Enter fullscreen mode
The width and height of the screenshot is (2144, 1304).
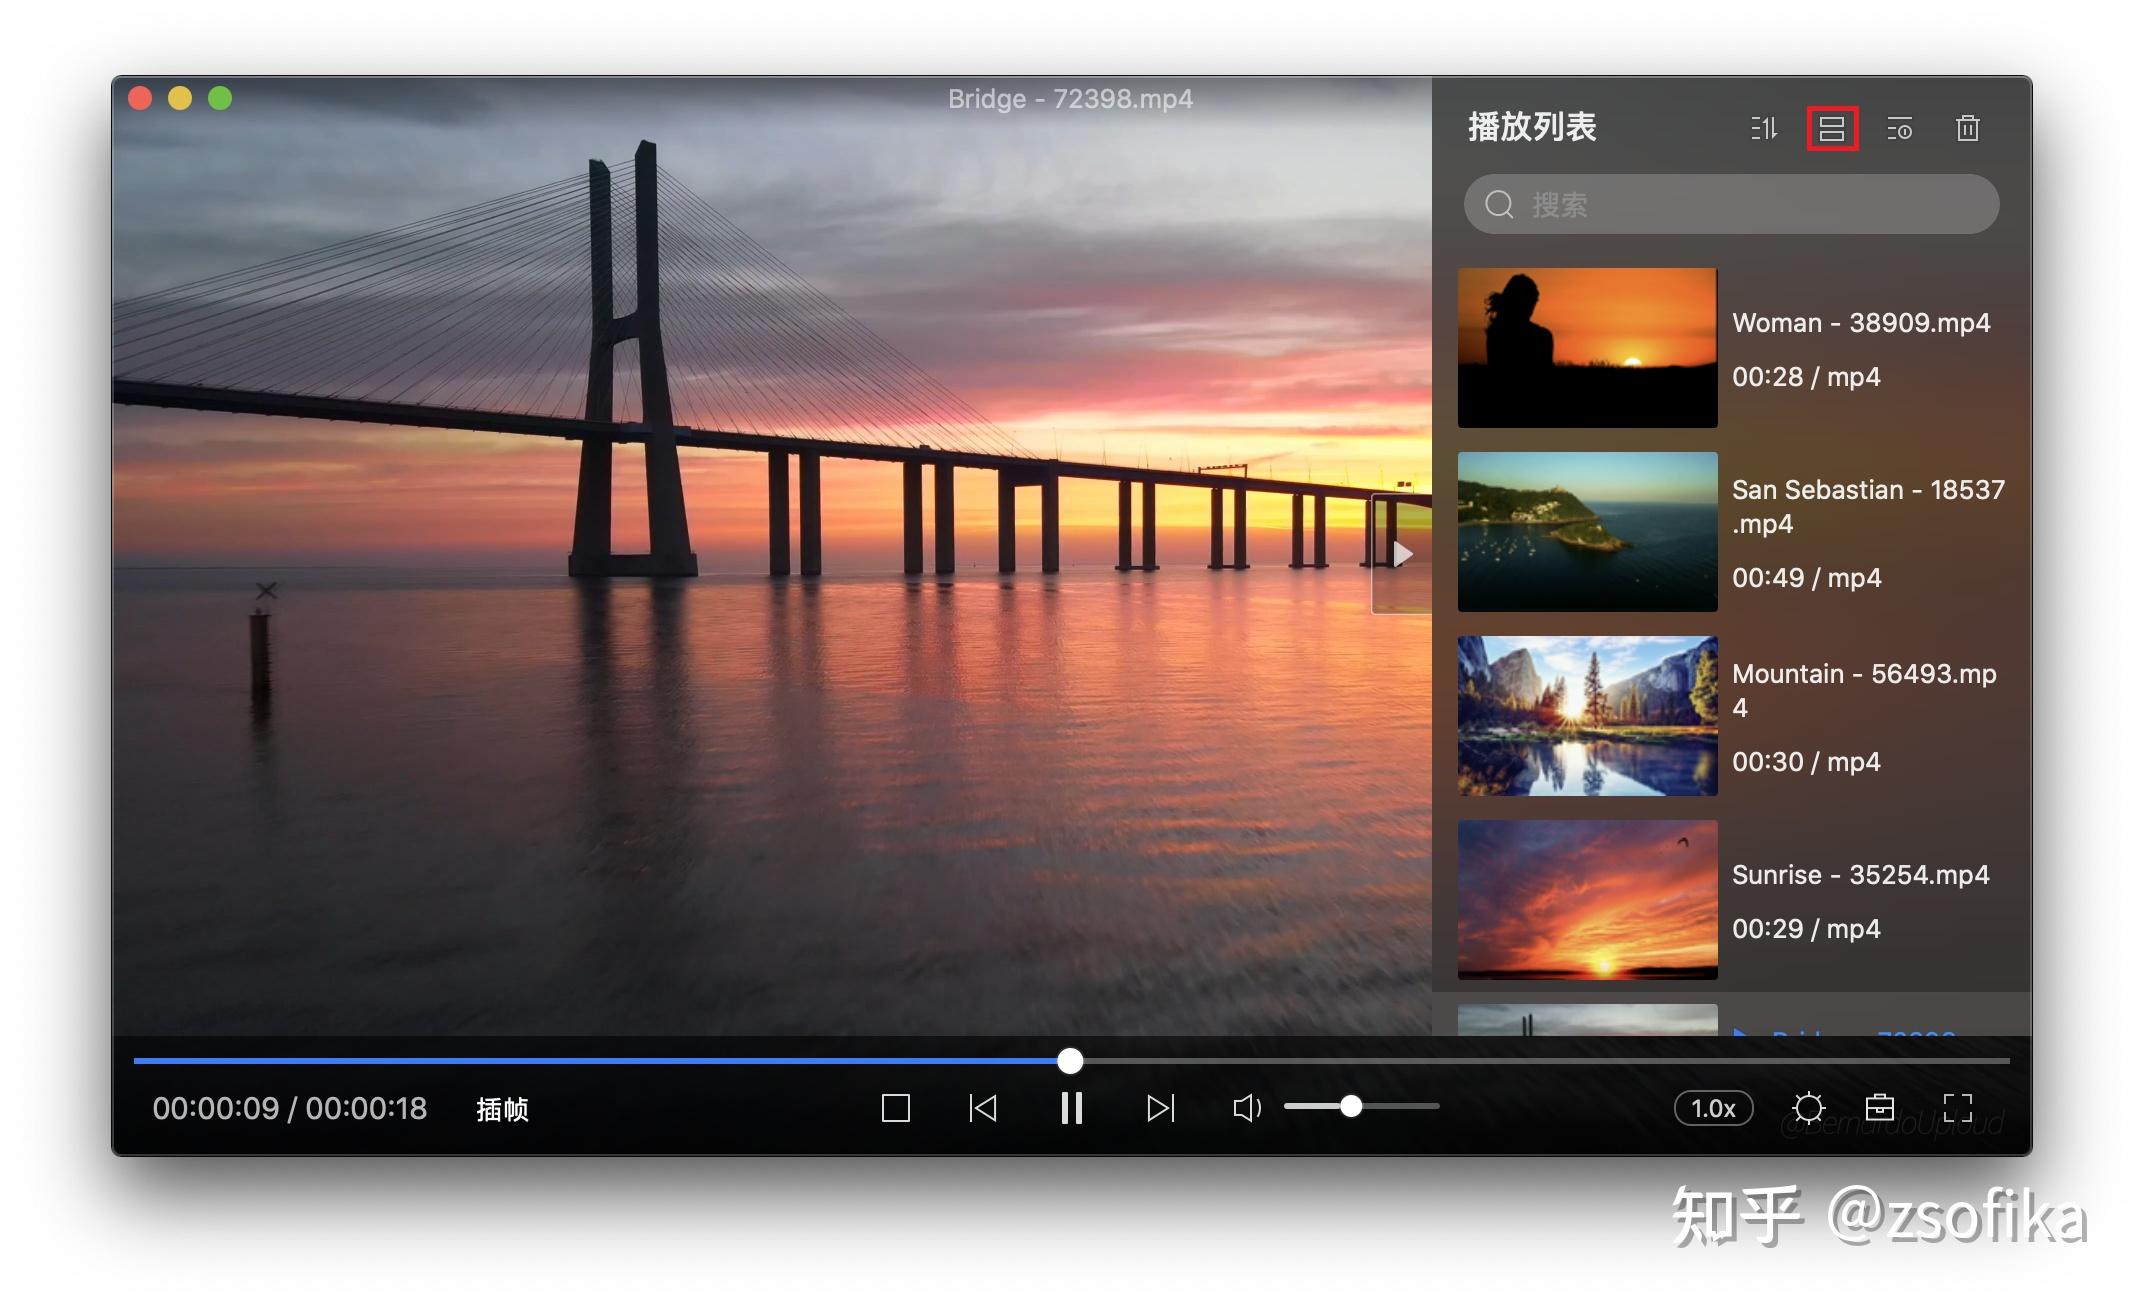click(1957, 1108)
